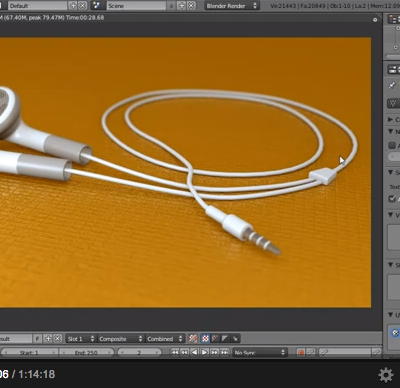Click the rendered earphones image
The image size is (400, 388).
pyautogui.click(x=185, y=172)
